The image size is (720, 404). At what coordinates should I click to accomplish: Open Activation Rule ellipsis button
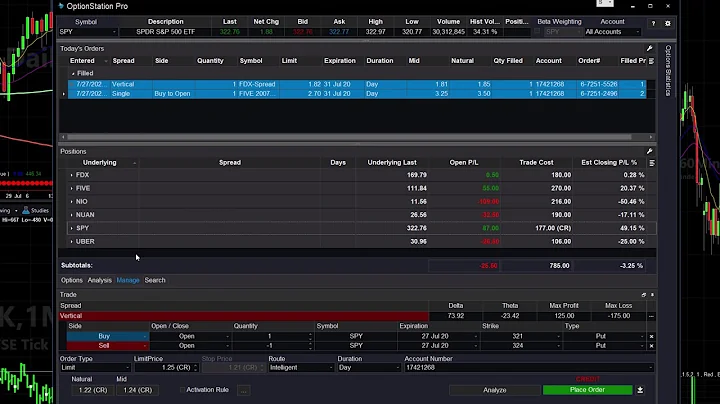244,390
